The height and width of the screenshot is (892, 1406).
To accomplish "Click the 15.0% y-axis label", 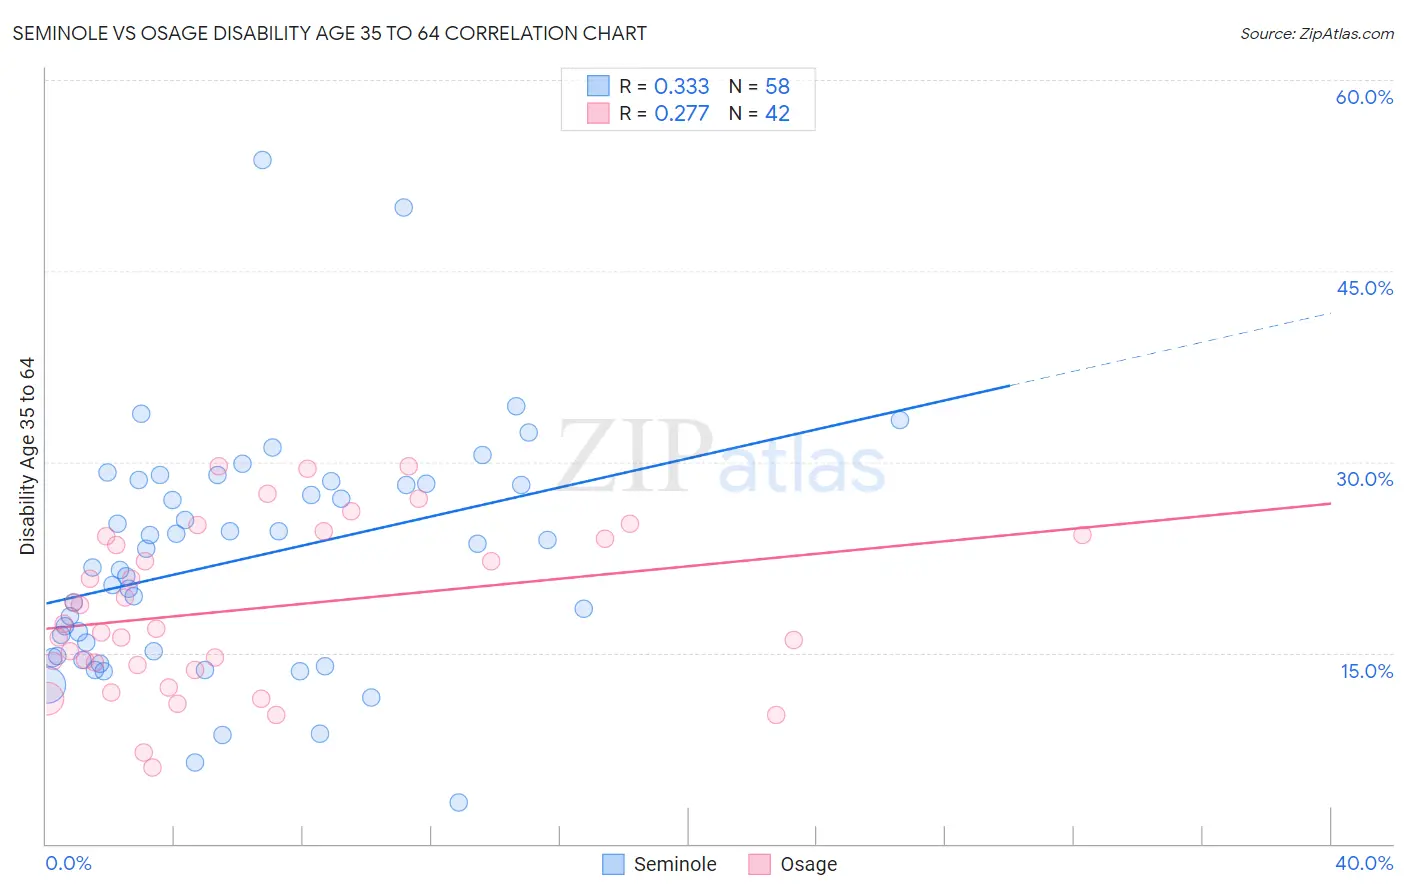I will (1367, 671).
